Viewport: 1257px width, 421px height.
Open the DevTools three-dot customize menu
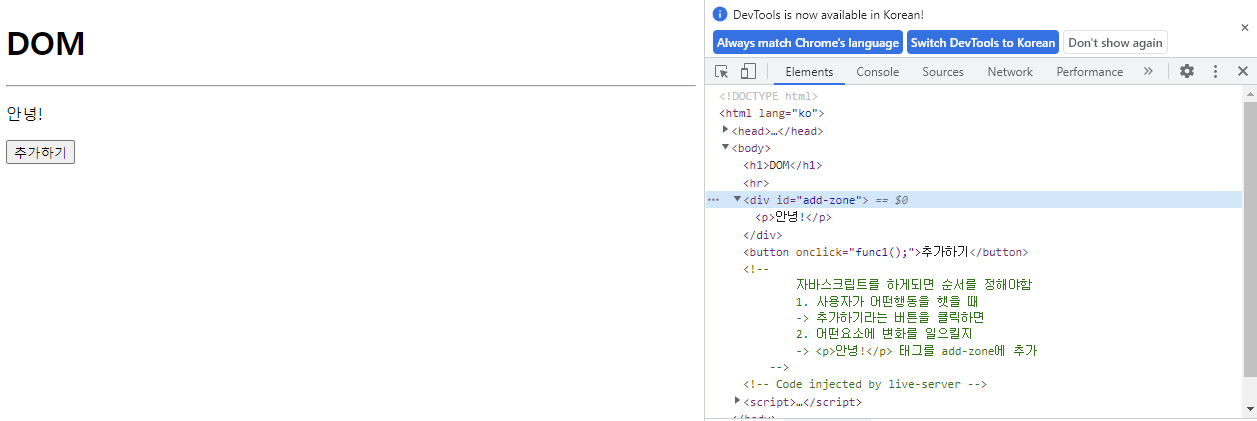point(1215,71)
